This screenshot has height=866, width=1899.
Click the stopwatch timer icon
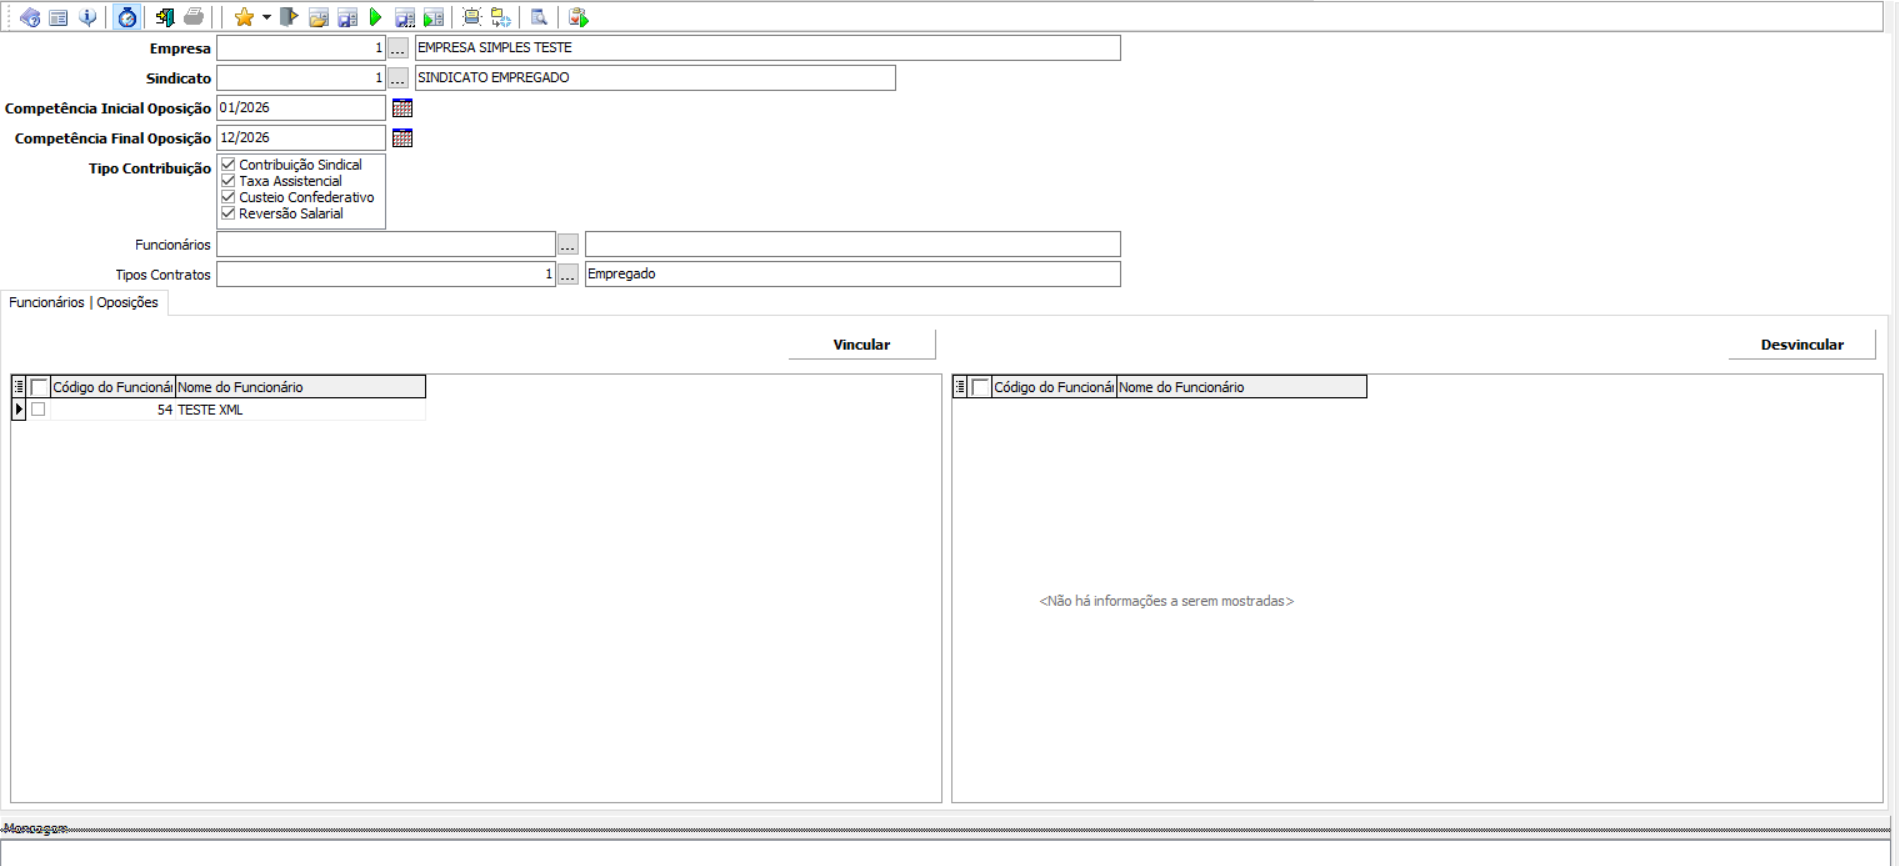[127, 17]
